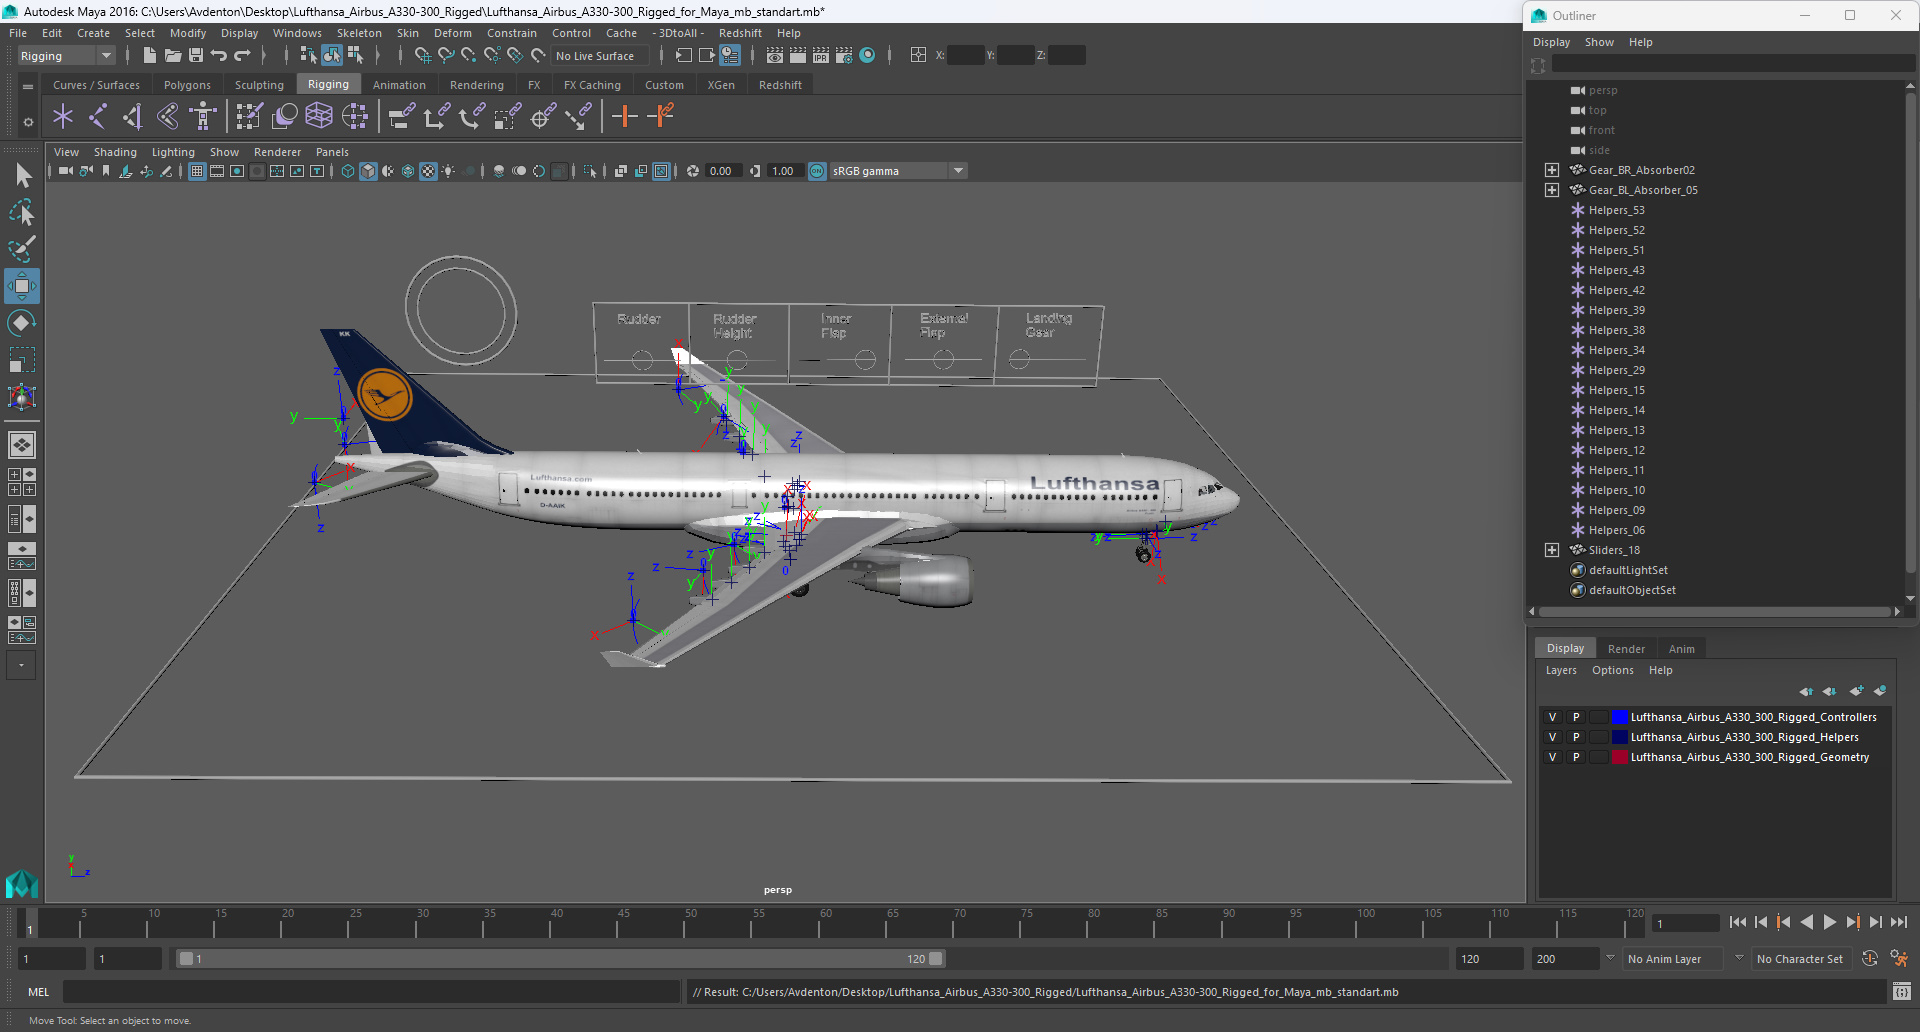Expand Gear_BL_Absorber_05 in Outliner

click(1552, 190)
